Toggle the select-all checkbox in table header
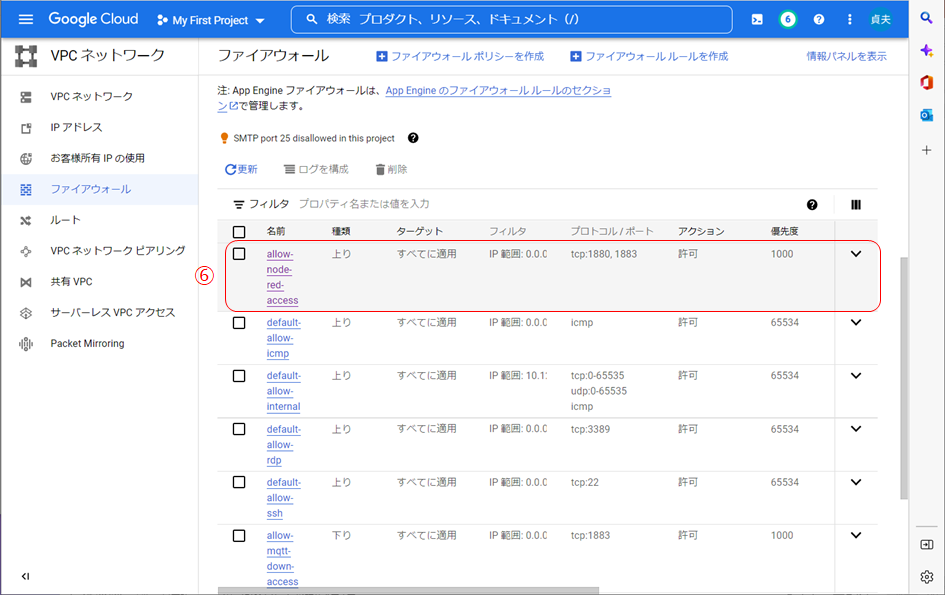945x595 pixels. pos(239,232)
